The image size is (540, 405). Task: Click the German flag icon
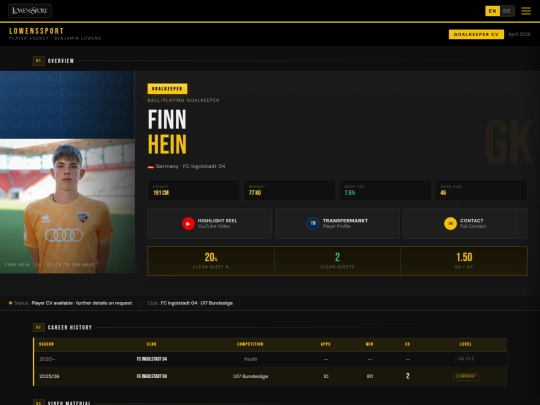(150, 166)
